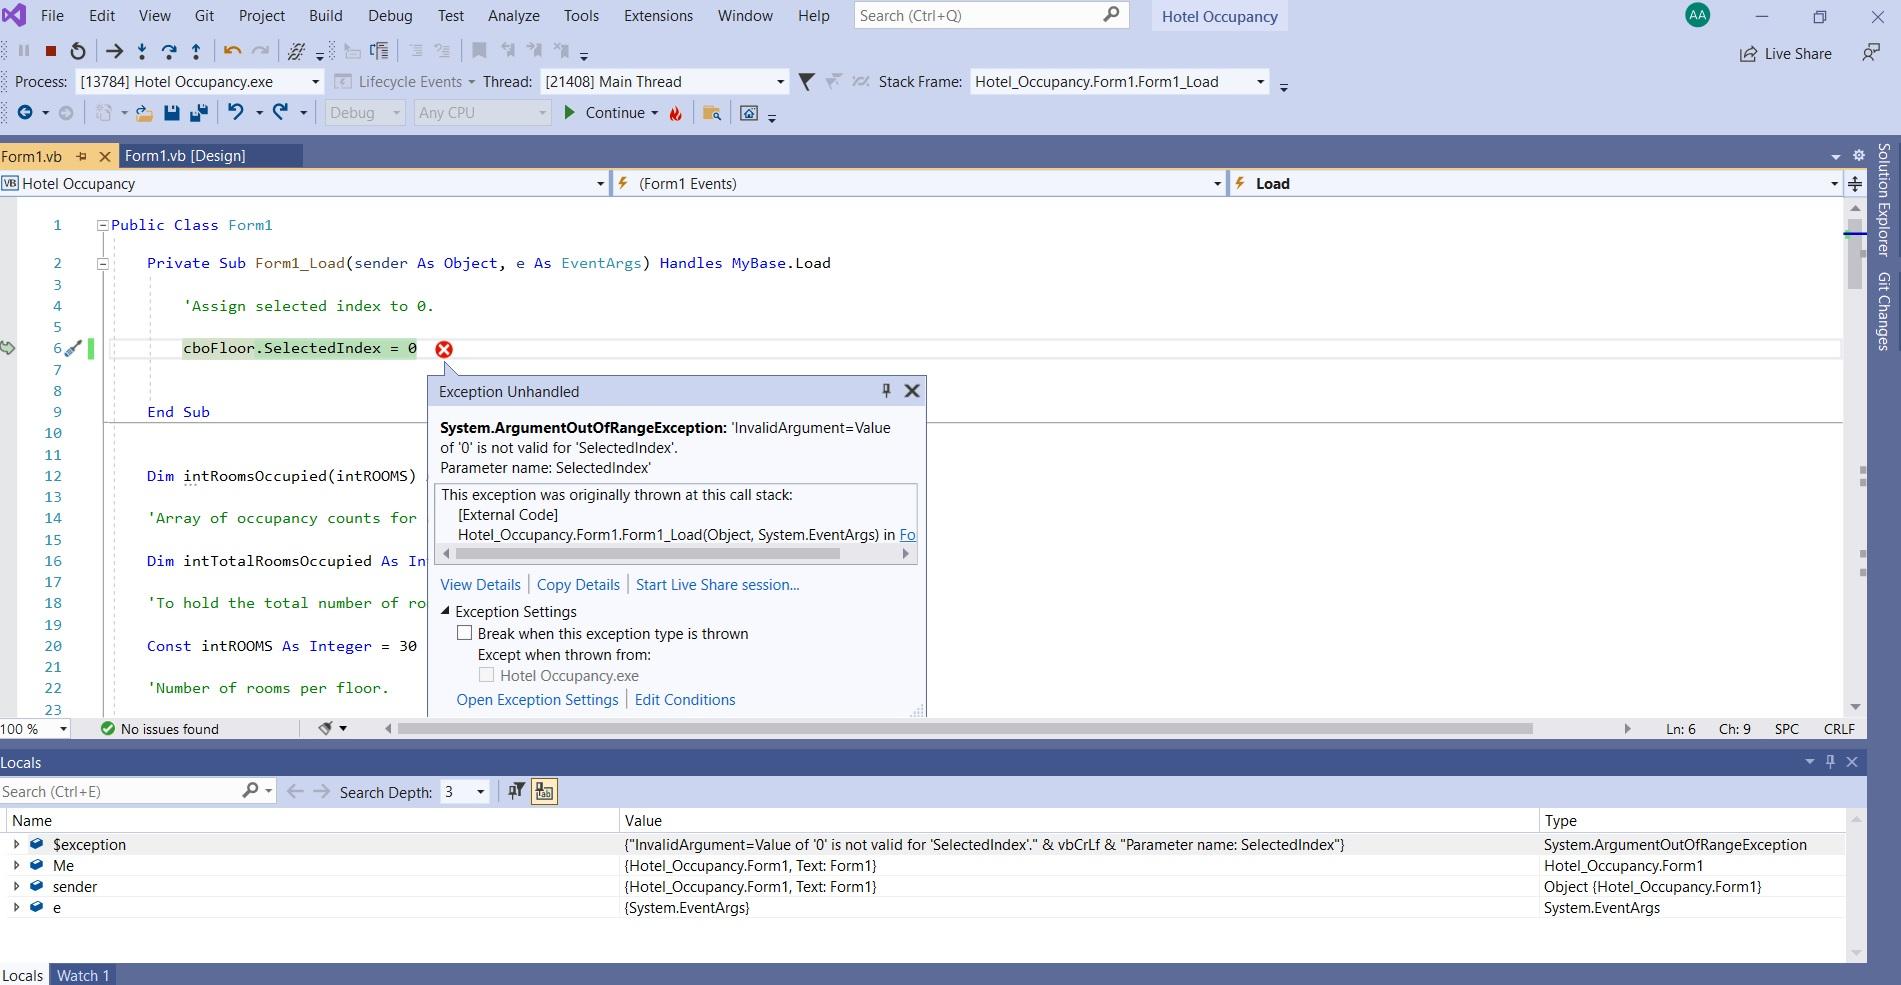
Task: Open the File menu
Action: [52, 16]
